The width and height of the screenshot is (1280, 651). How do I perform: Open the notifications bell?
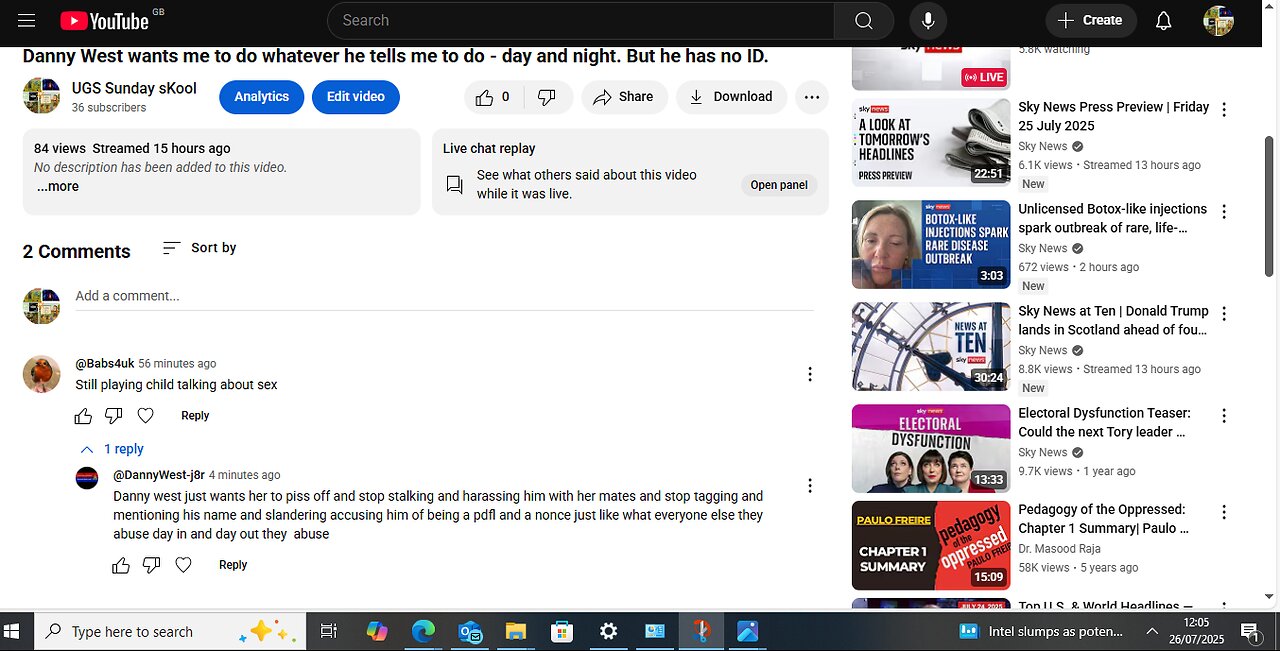click(x=1163, y=20)
